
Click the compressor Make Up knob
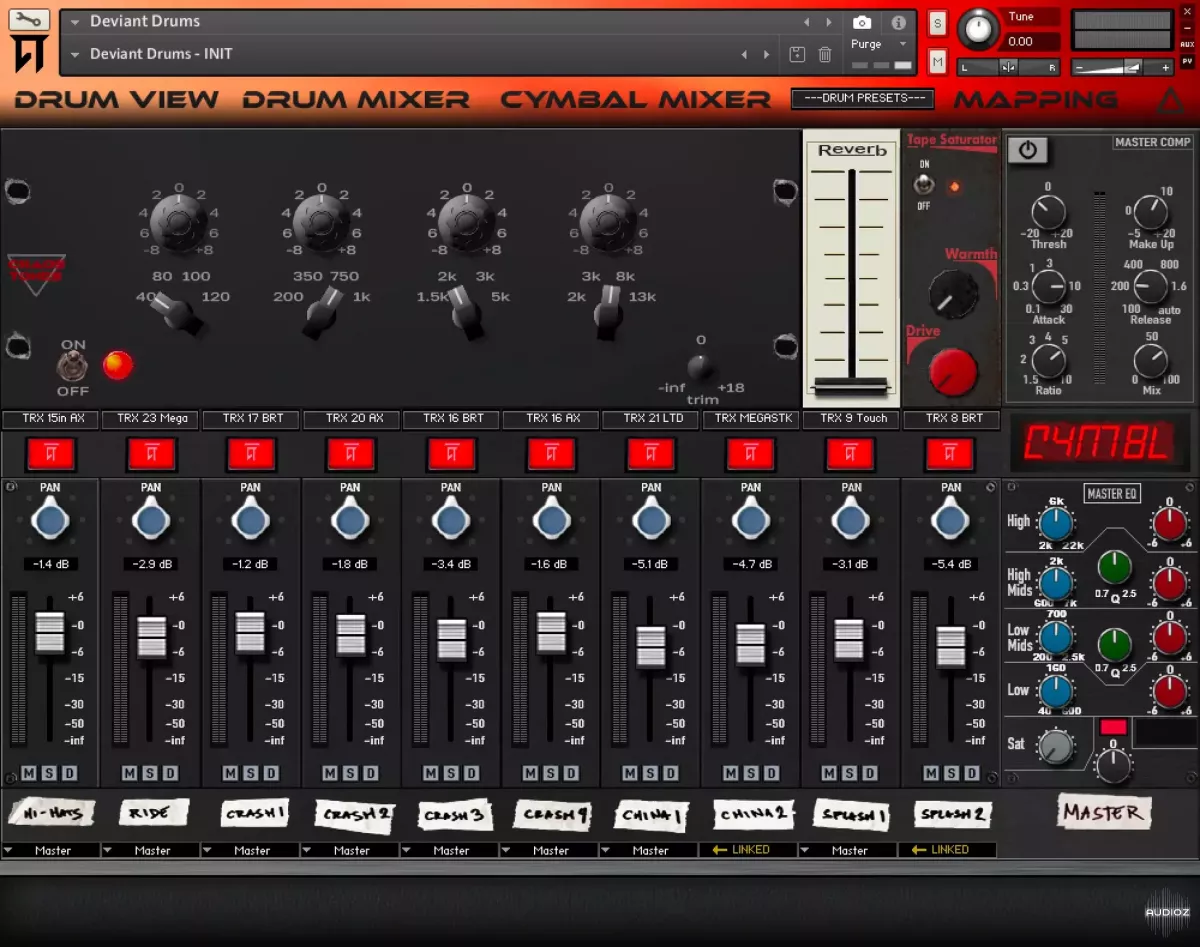[x=1151, y=212]
